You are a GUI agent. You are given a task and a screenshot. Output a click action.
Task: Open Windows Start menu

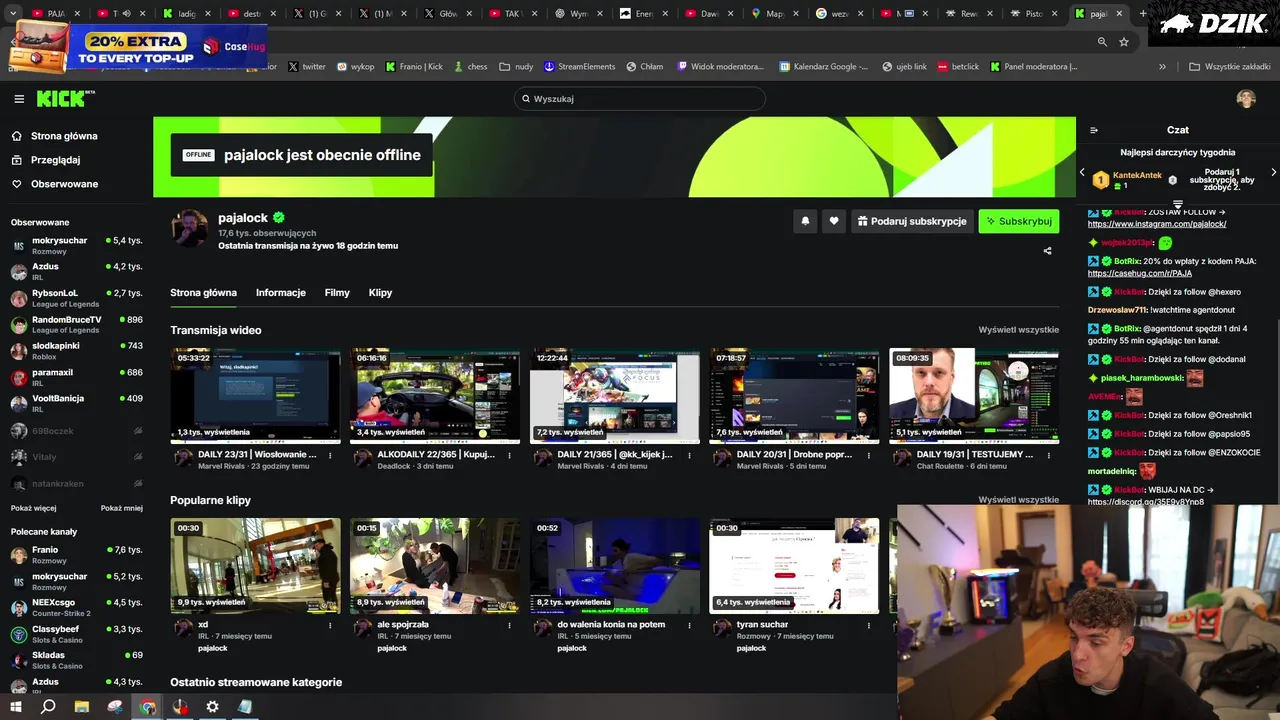(x=15, y=707)
